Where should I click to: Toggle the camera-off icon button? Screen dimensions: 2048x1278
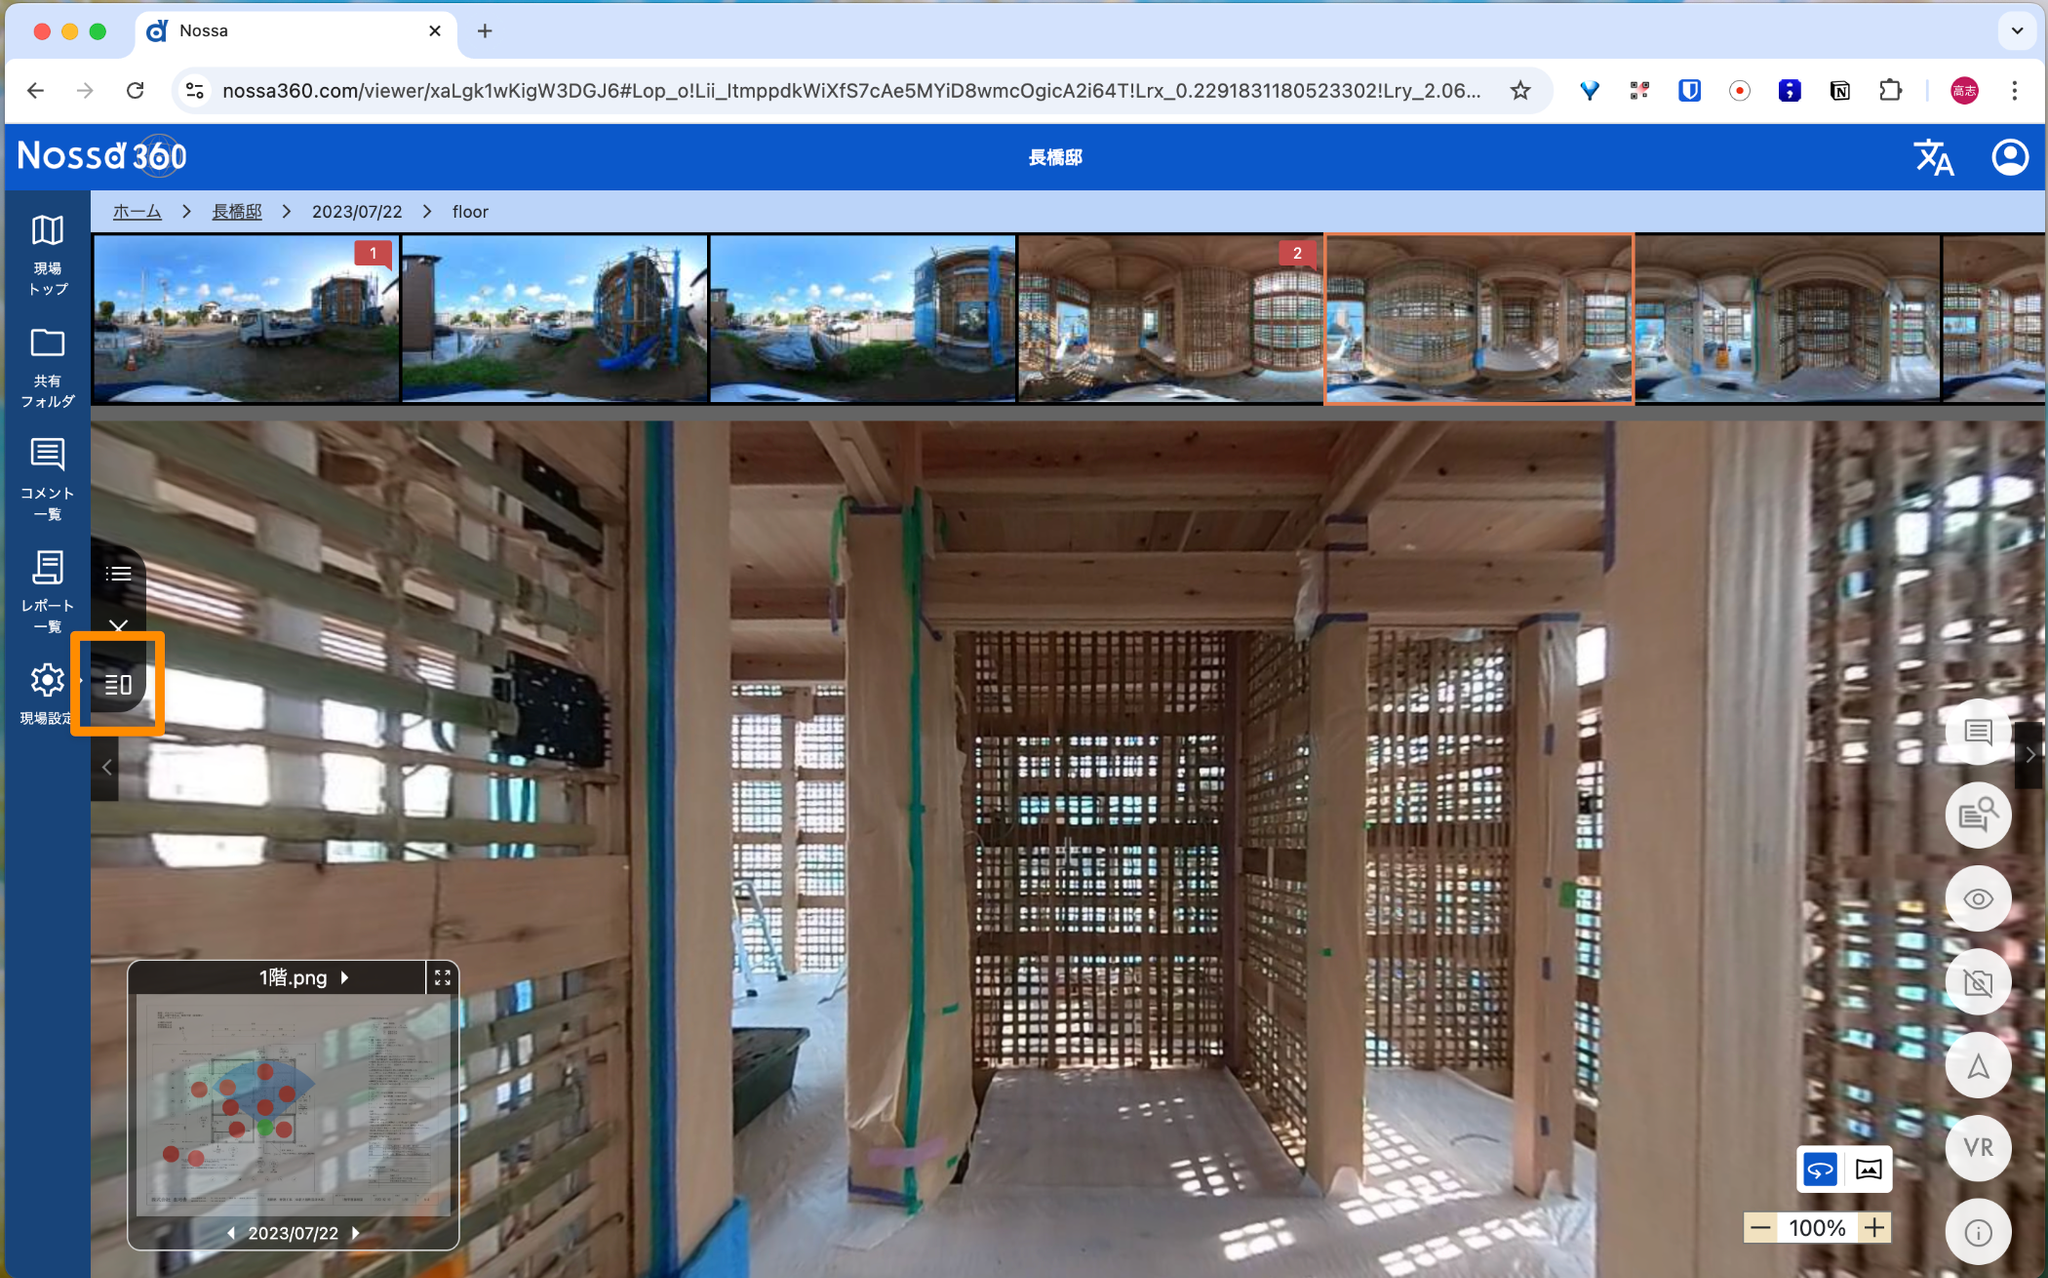[x=1977, y=983]
